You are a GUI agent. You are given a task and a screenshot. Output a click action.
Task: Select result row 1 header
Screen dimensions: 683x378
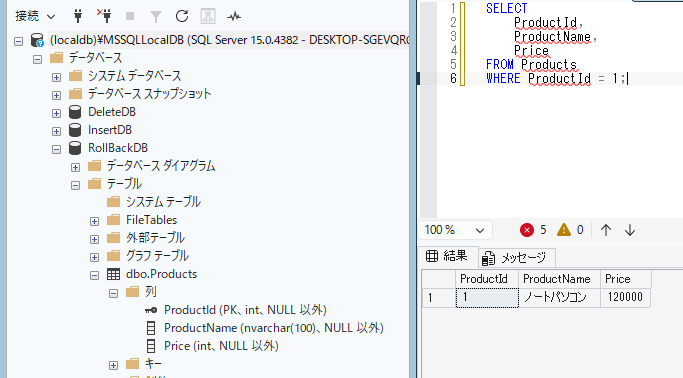439,297
